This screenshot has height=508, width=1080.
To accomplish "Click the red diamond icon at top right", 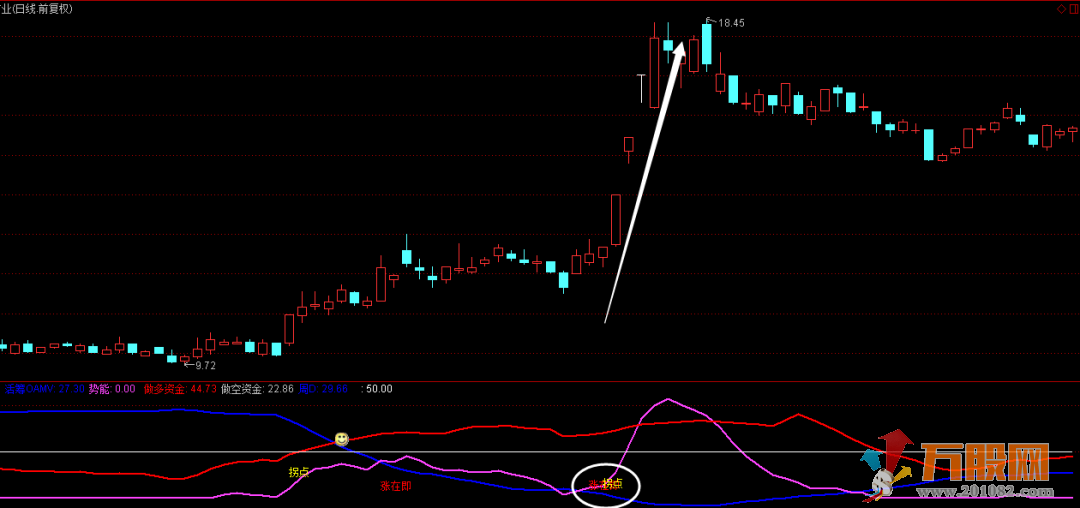I will (x=1061, y=9).
